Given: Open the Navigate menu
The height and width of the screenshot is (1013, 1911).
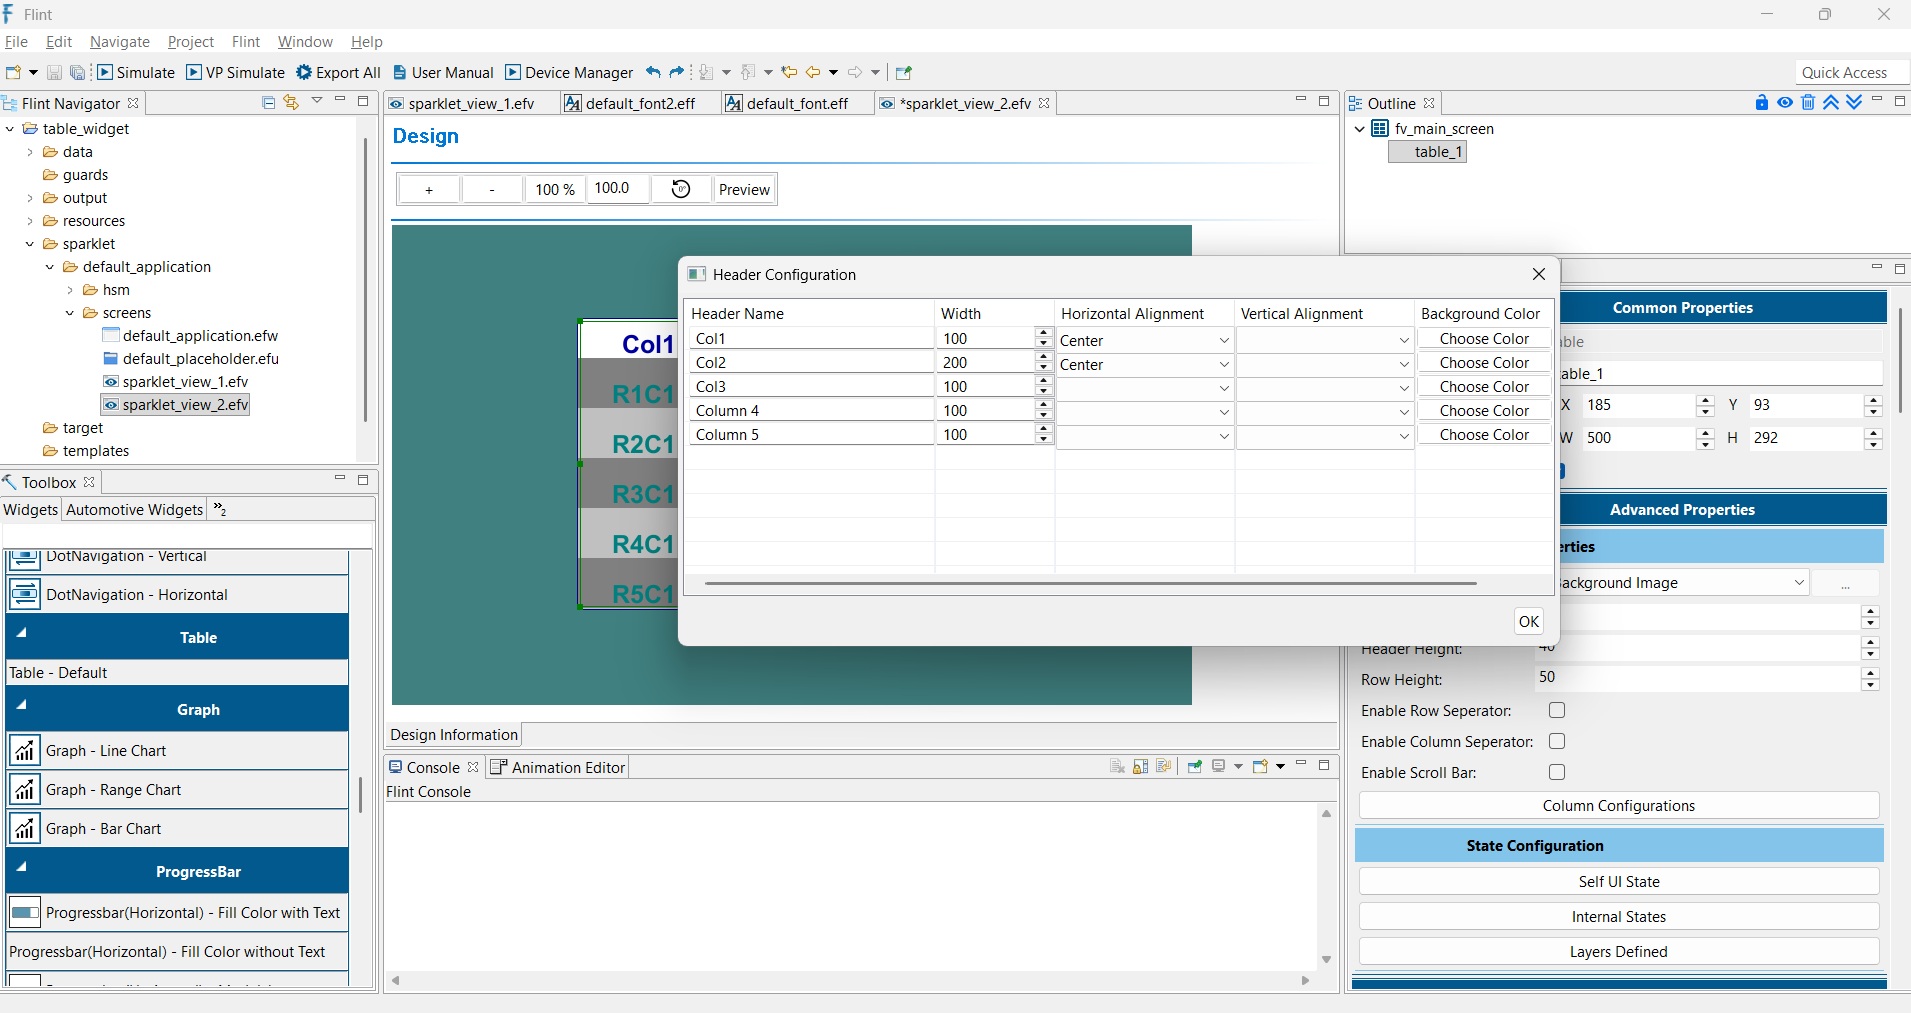Looking at the screenshot, I should pyautogui.click(x=120, y=42).
